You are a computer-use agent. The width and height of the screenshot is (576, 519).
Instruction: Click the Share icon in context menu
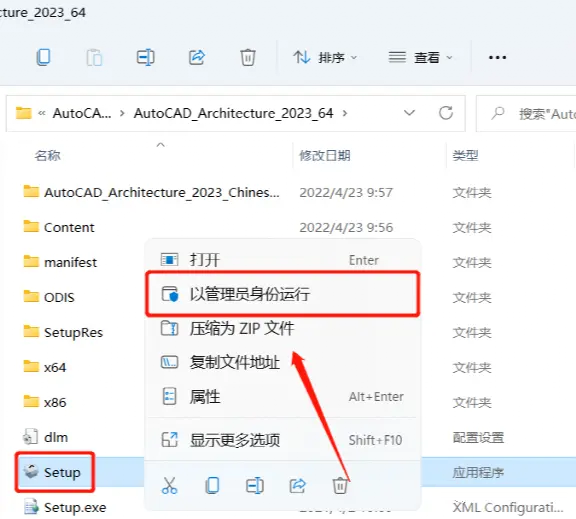tap(298, 486)
